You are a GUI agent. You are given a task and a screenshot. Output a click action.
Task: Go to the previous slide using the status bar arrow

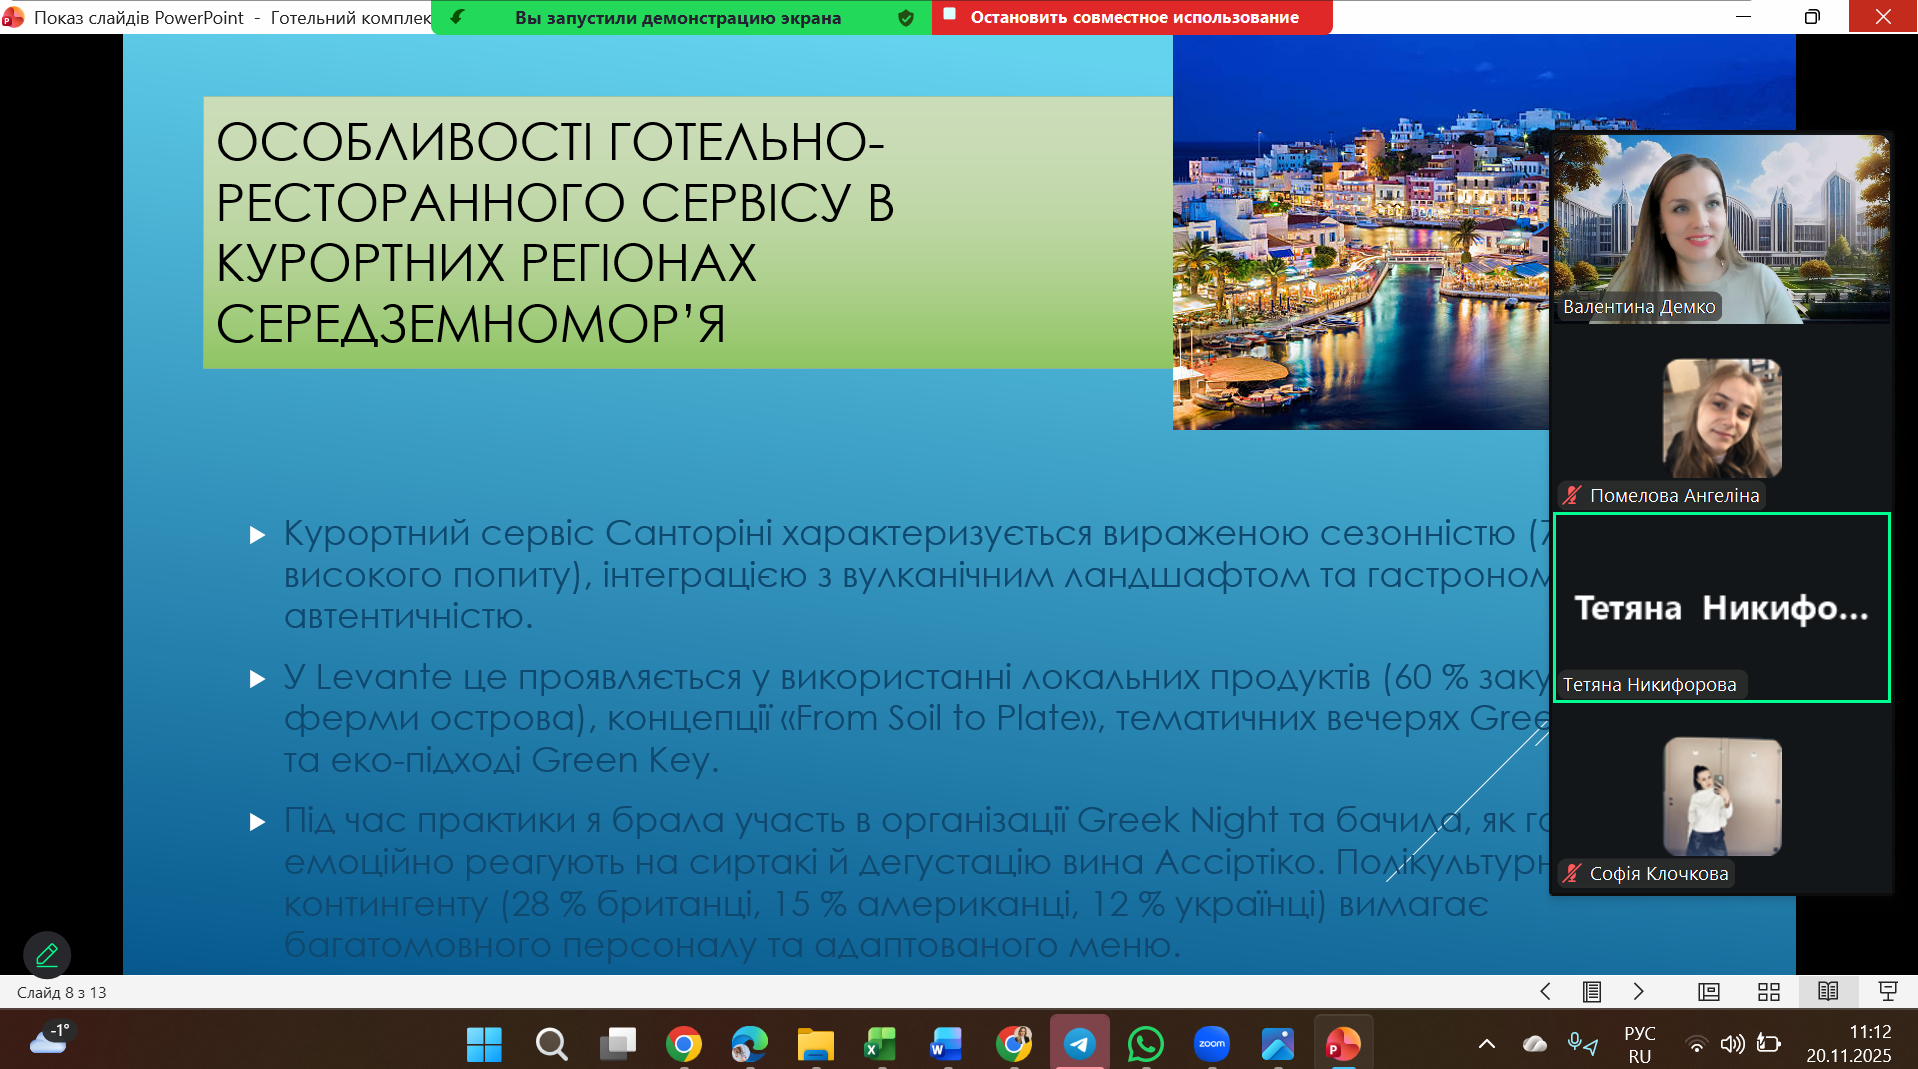(x=1545, y=991)
